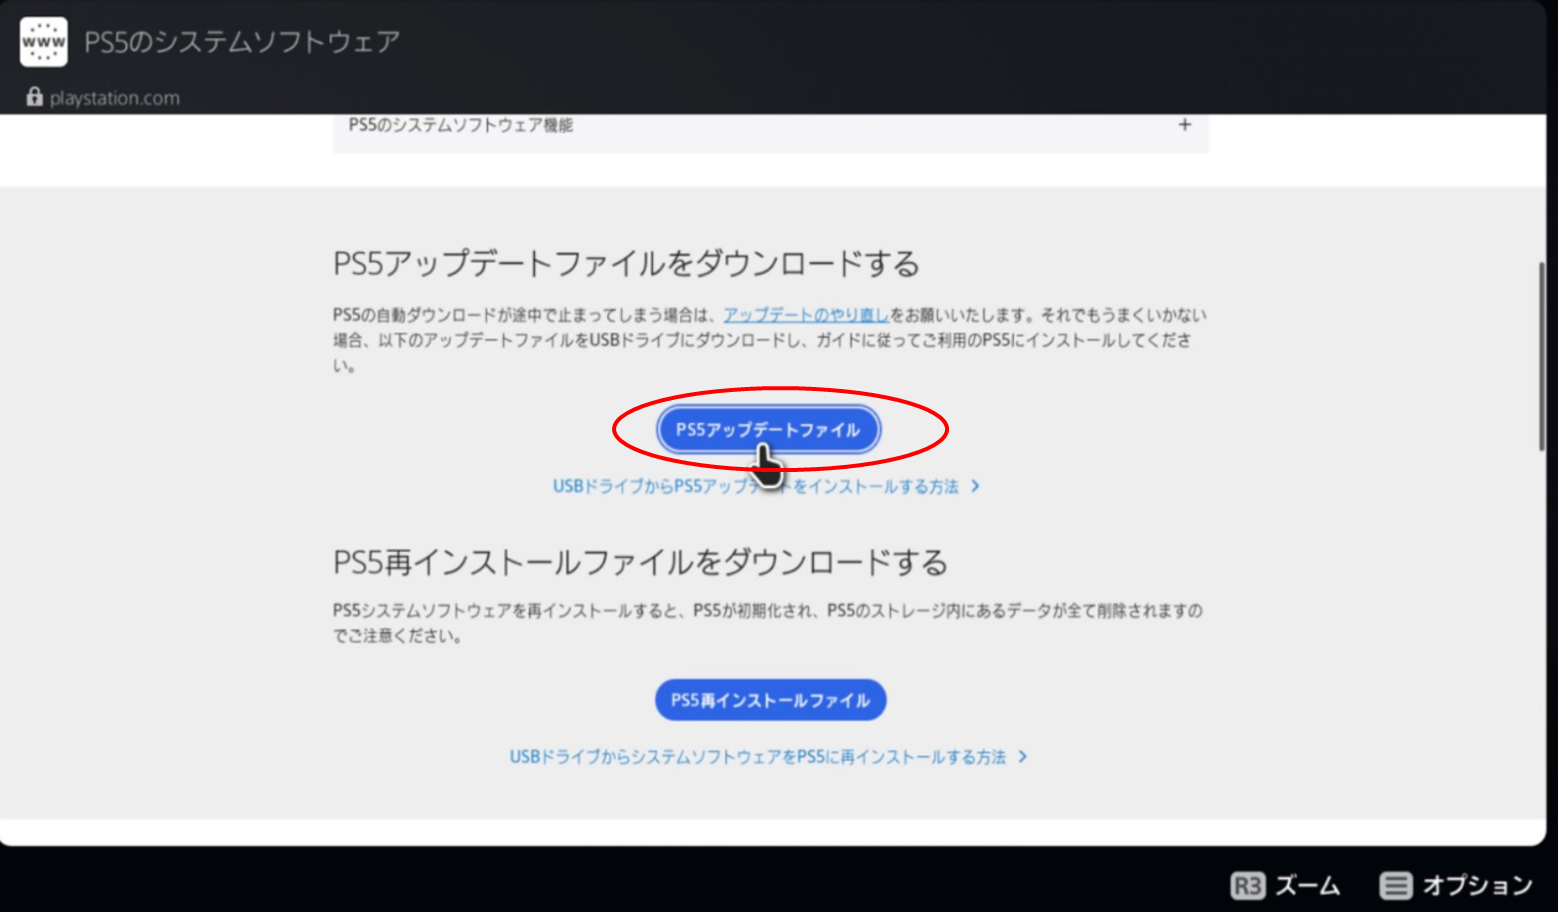This screenshot has height=912, width=1558.
Task: Click the PS5再インストールファイルをダウンロードする heading
Action: pos(640,563)
